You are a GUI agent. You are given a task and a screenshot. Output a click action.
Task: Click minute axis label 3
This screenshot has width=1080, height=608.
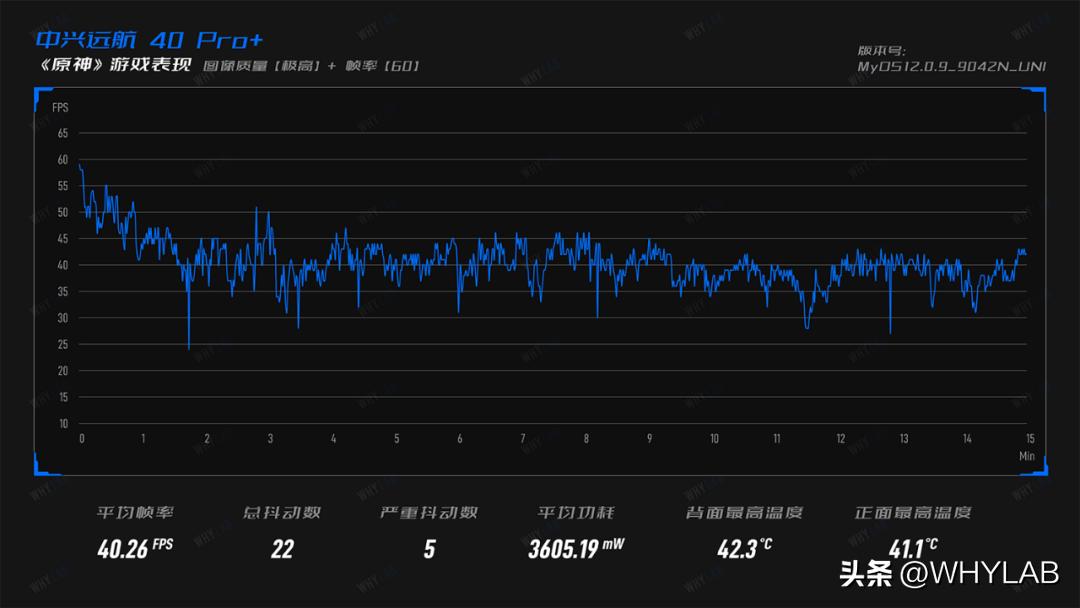point(270,439)
